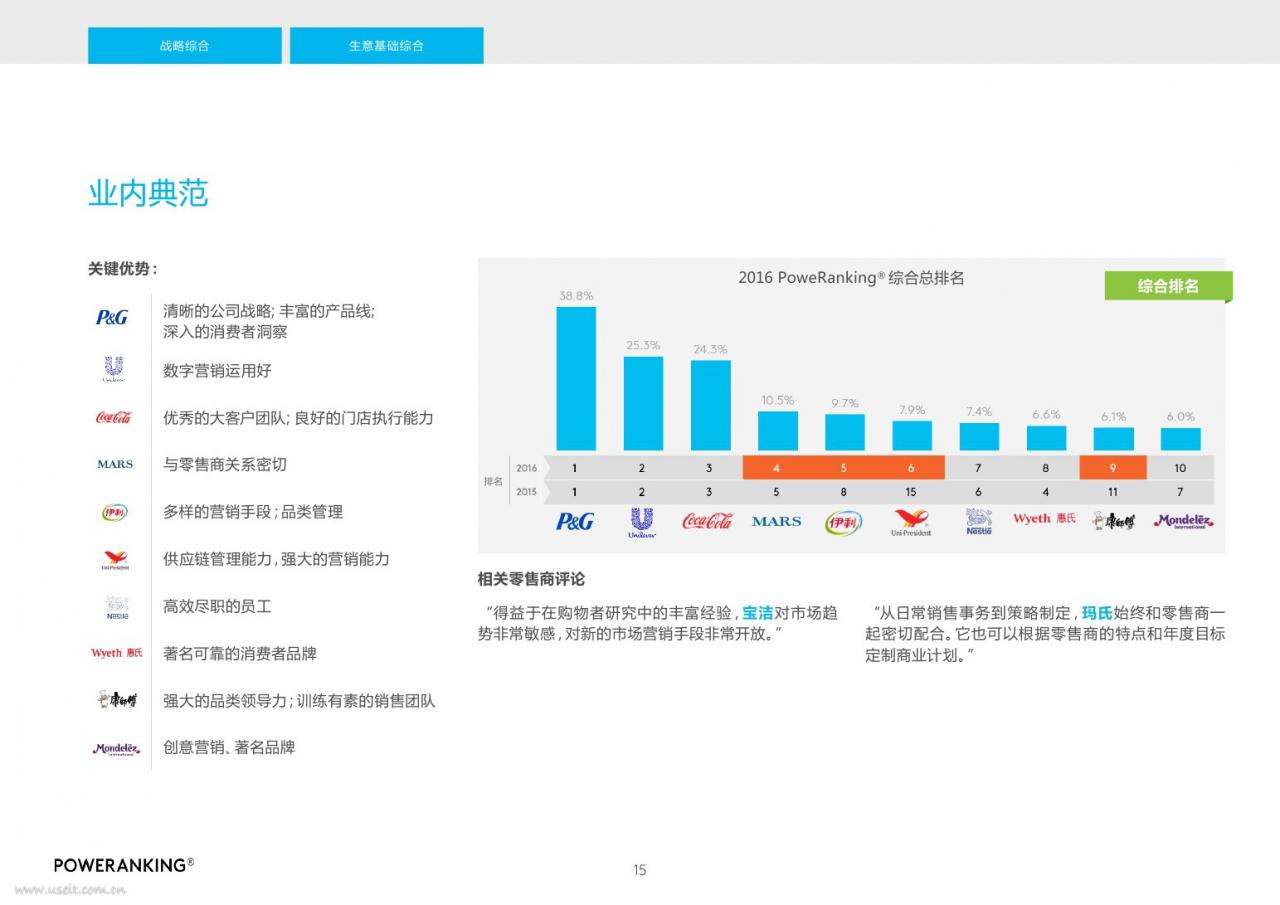The width and height of the screenshot is (1280, 905).
Task: Click the MARS logo below the chart
Action: (776, 521)
